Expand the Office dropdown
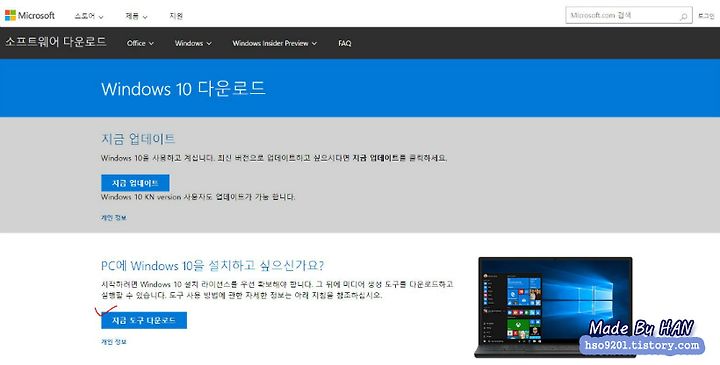The width and height of the screenshot is (720, 365). tap(140, 43)
